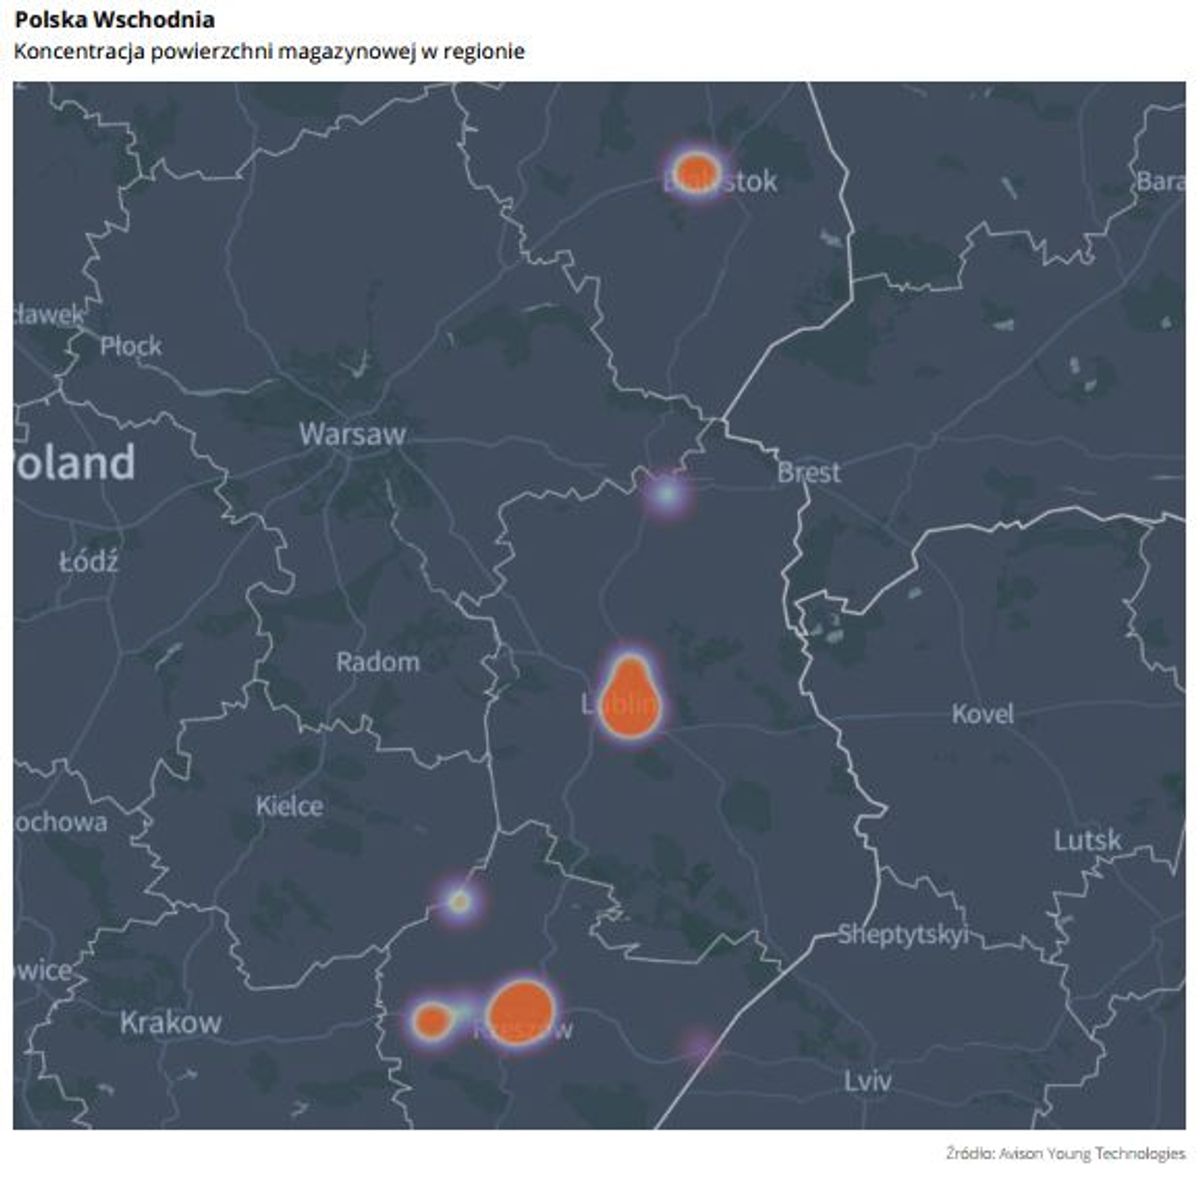
Task: Click the pale glowing hotspot west of Brest
Action: click(x=666, y=493)
